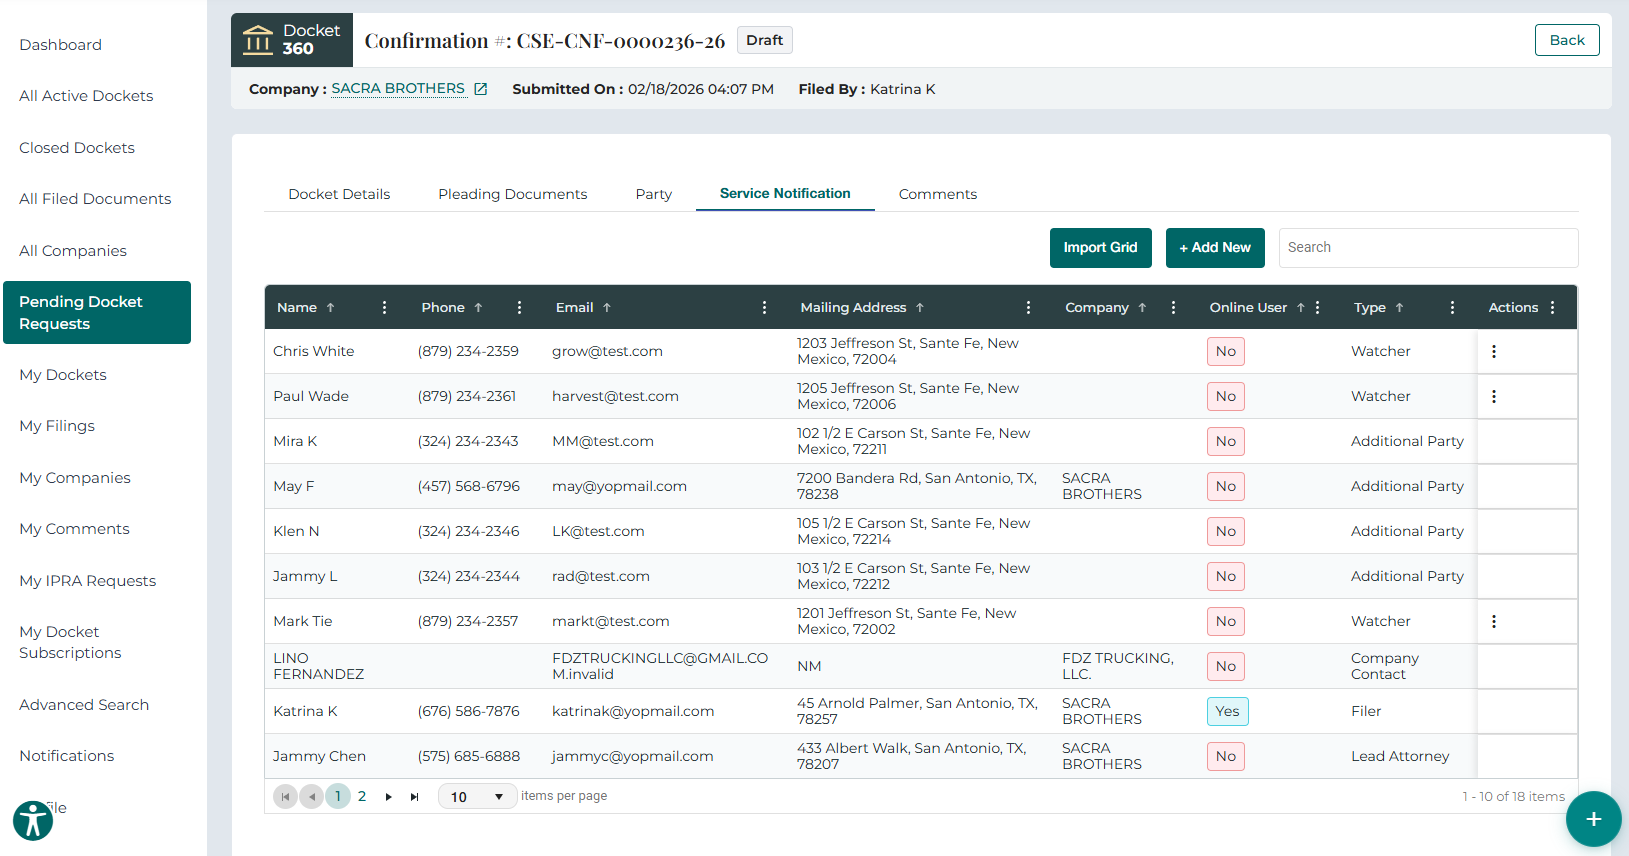Go to next page arrow in pager
Screen dimensions: 1629x856
[388, 797]
